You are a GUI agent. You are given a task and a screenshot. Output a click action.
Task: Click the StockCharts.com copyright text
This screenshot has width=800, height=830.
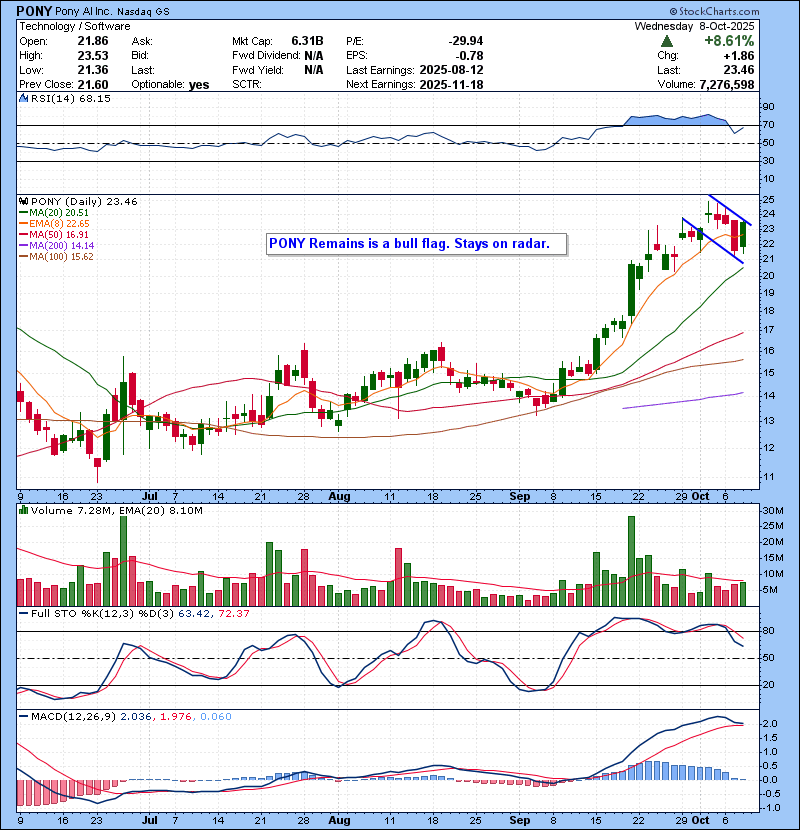click(714, 11)
